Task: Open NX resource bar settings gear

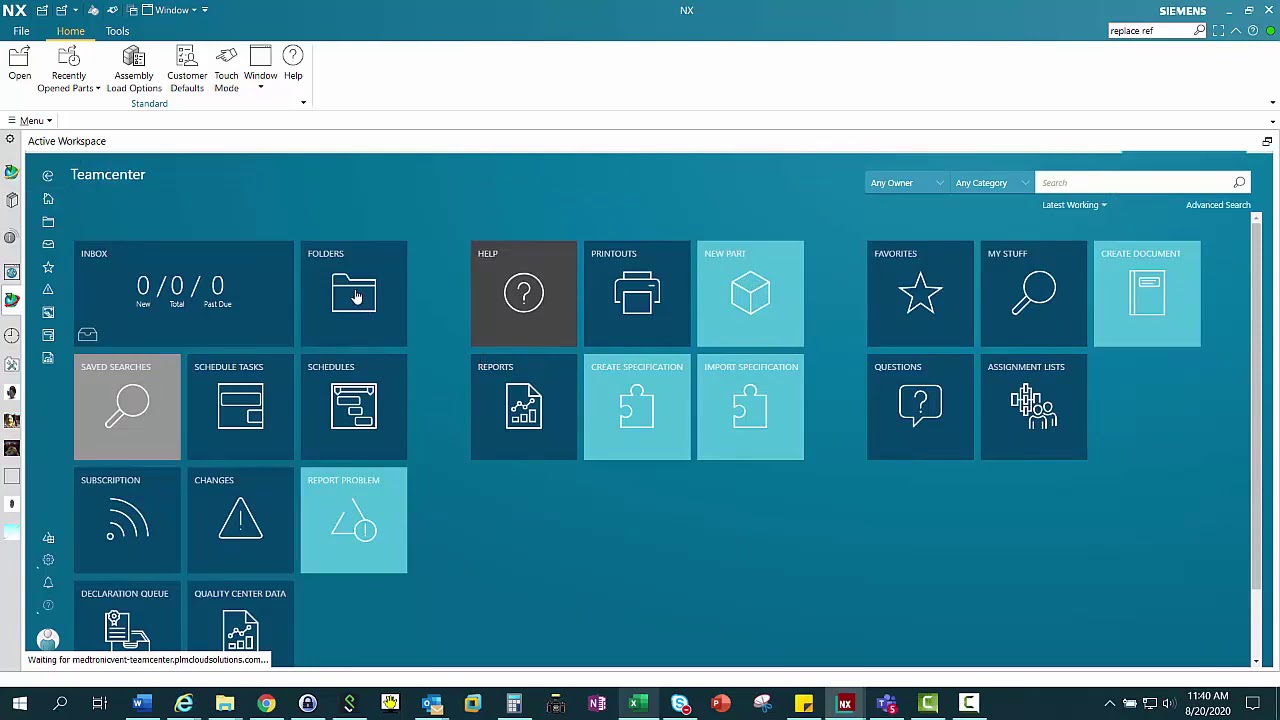Action: pos(10,141)
